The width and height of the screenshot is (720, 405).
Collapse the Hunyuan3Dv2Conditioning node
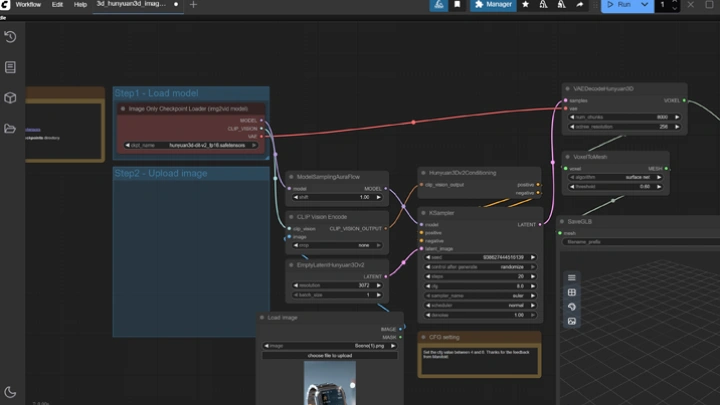point(423,173)
